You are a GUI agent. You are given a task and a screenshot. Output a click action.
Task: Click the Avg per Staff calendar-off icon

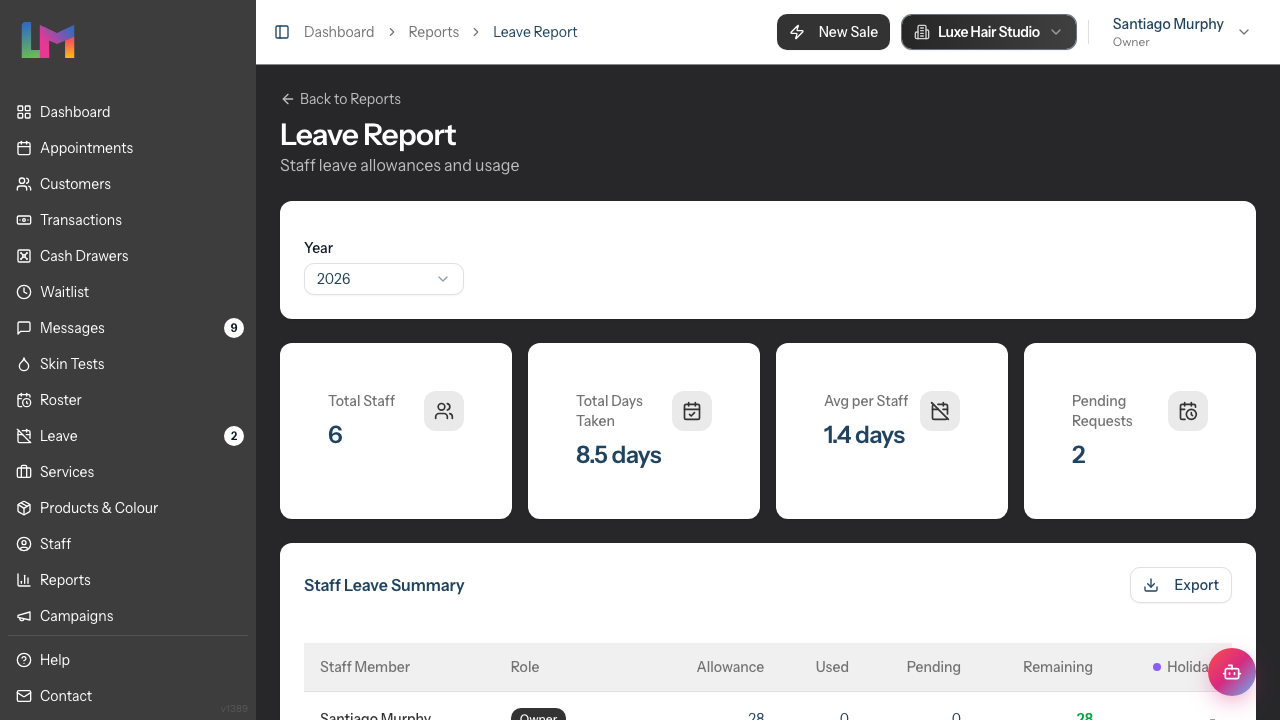pos(940,411)
